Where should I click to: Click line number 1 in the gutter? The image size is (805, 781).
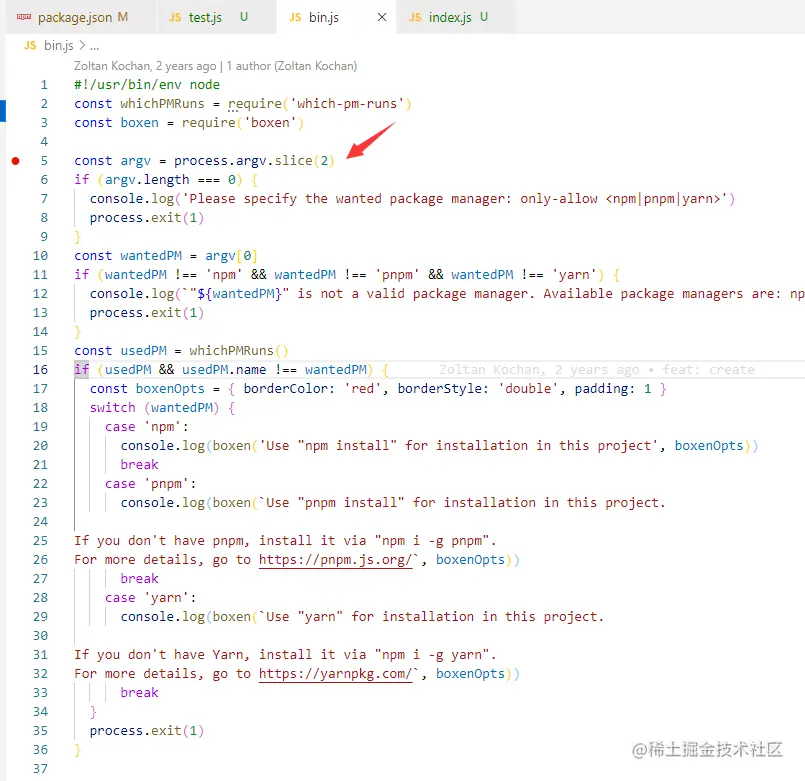coord(44,85)
